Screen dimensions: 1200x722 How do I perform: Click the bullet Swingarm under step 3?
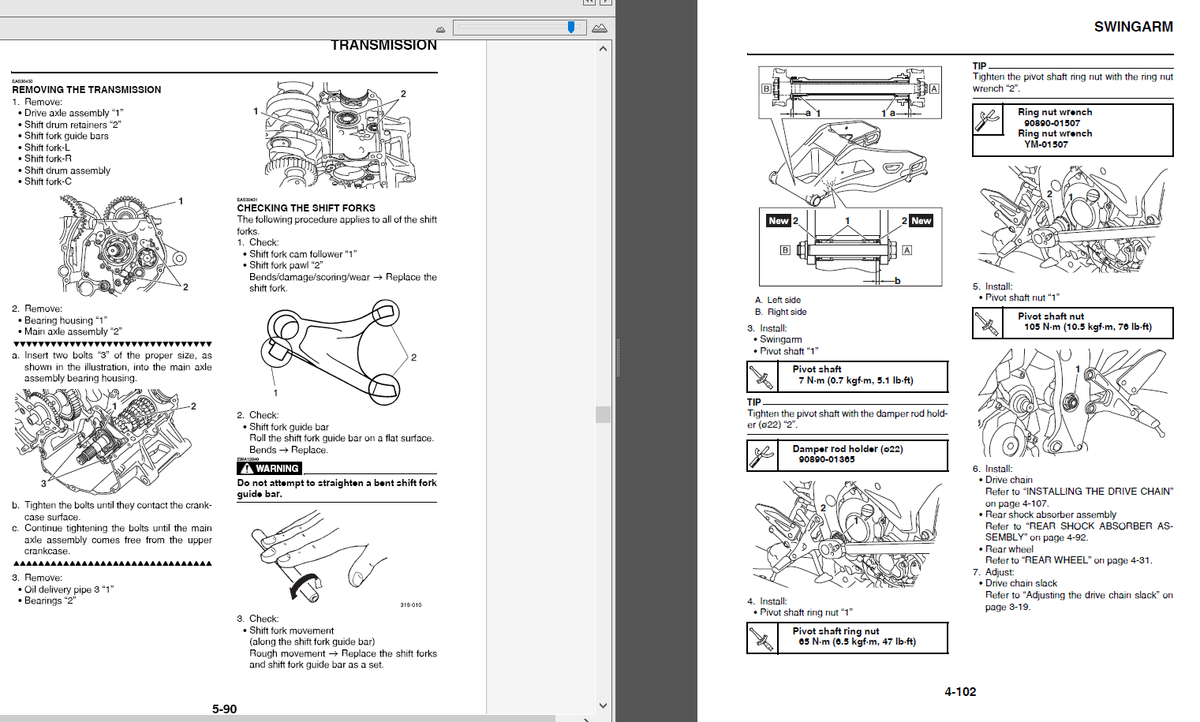tap(777, 340)
